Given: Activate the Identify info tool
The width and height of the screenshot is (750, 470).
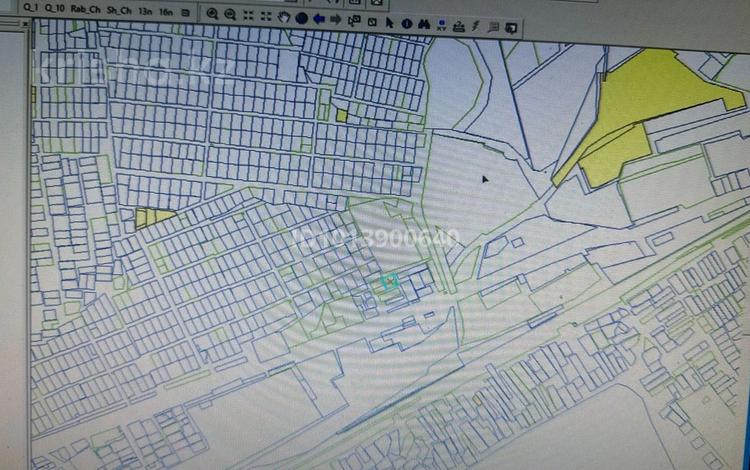Looking at the screenshot, I should [x=407, y=23].
